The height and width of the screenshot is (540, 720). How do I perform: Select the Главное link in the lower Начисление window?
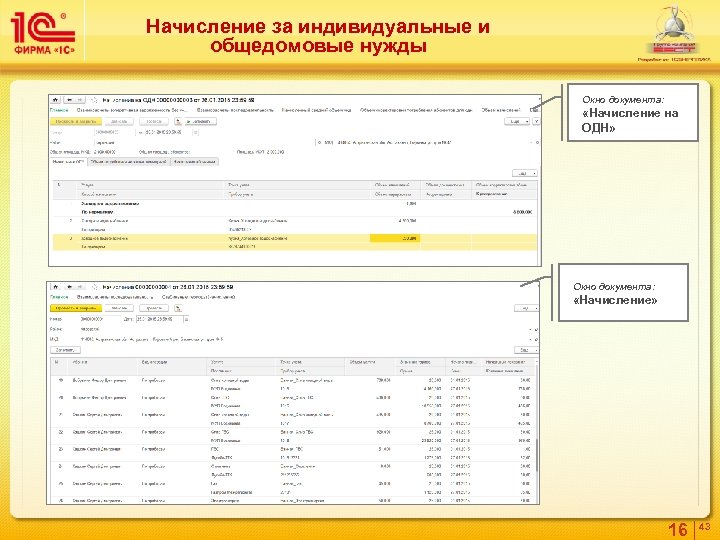click(x=59, y=297)
